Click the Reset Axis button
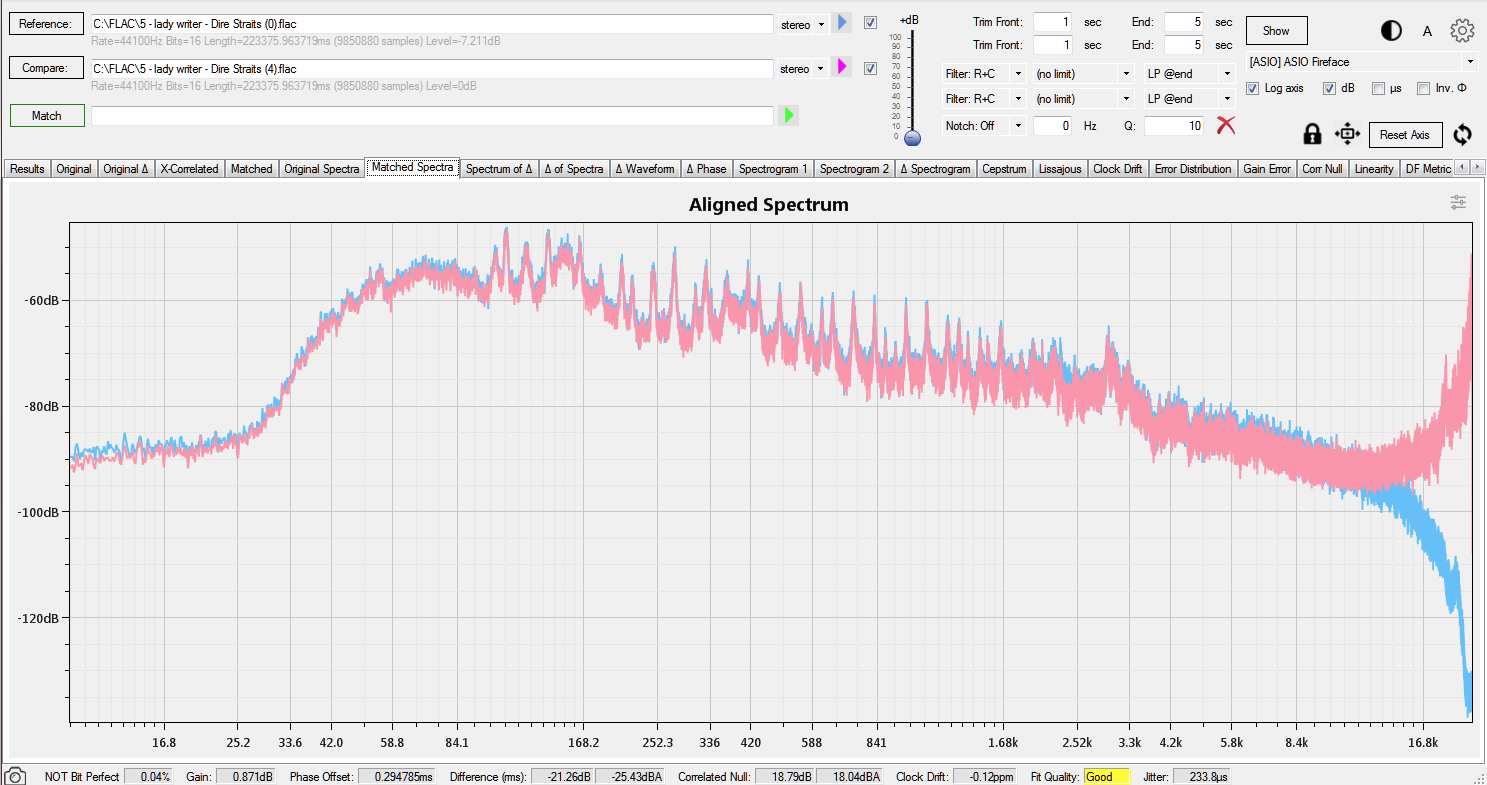The width and height of the screenshot is (1487, 785). coord(1405,135)
